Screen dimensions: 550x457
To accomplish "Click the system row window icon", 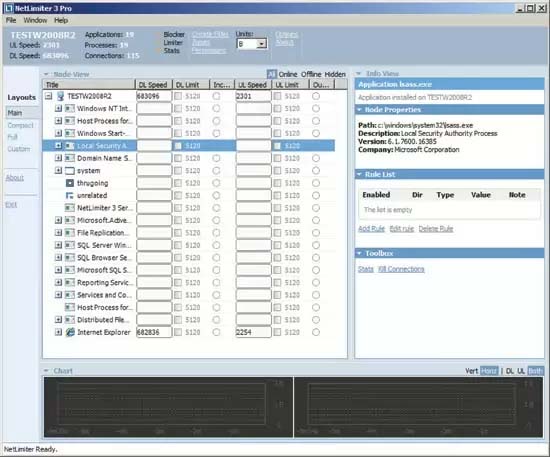I will pyautogui.click(x=70, y=171).
